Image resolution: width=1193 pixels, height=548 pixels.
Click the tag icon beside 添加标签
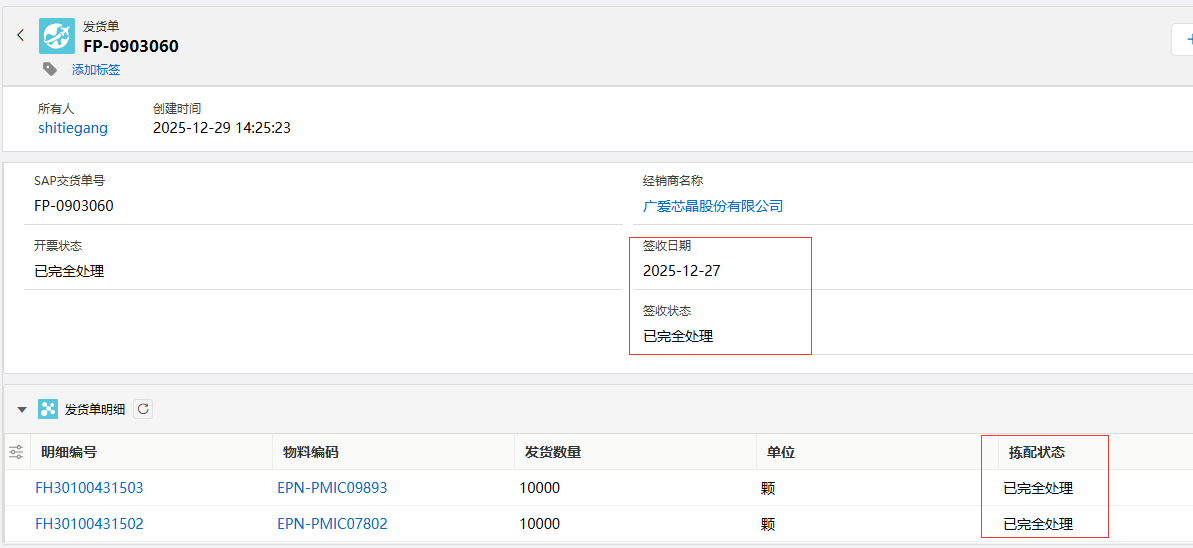(x=50, y=69)
